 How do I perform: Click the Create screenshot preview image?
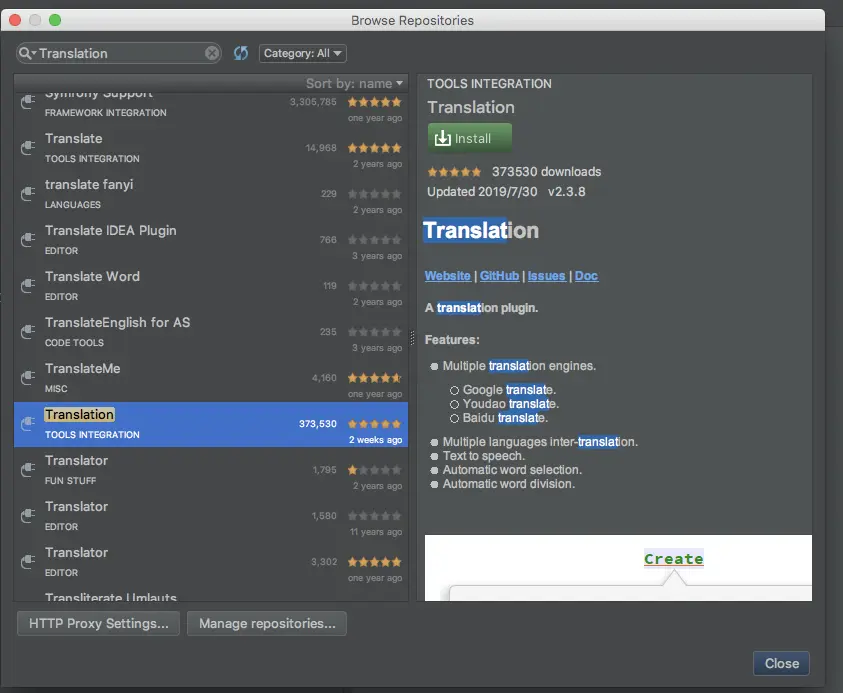click(x=618, y=568)
